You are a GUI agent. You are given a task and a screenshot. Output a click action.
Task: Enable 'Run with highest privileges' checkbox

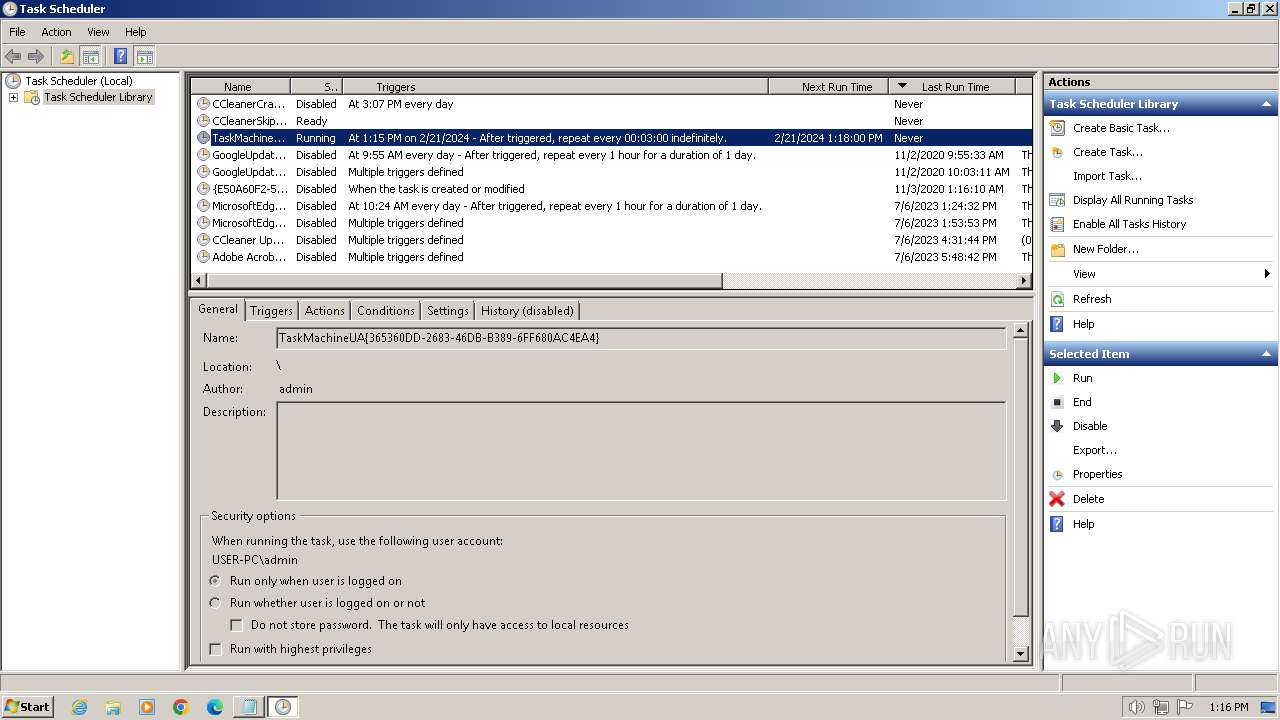(x=214, y=649)
